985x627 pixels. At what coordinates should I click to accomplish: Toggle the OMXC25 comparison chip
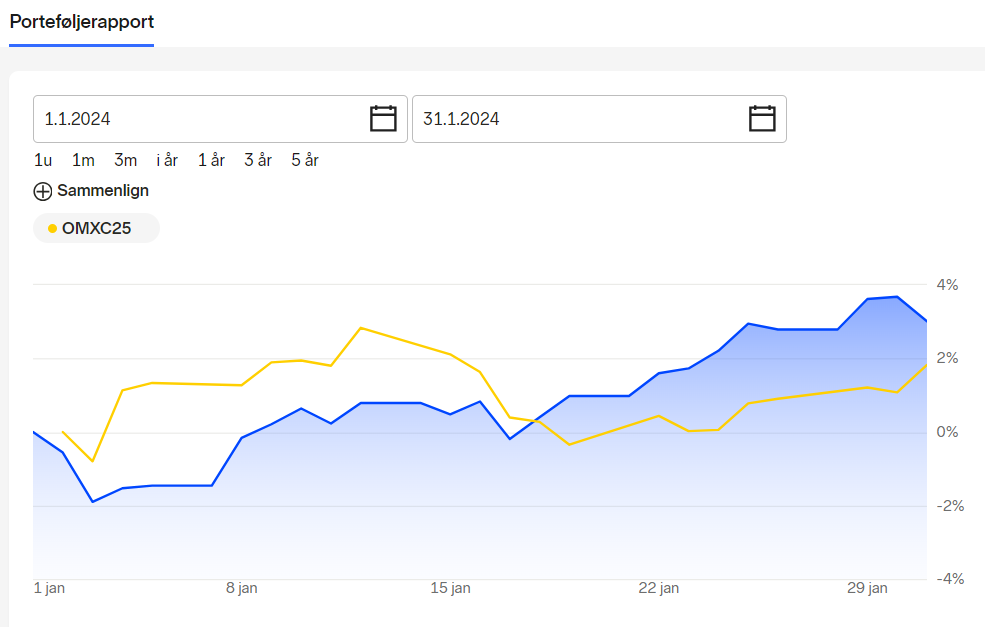coord(96,228)
